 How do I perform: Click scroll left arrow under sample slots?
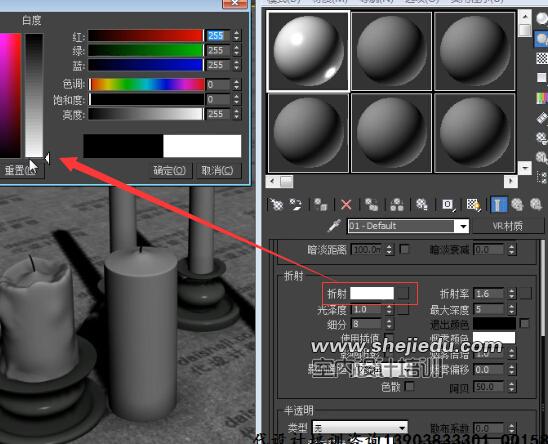point(273,181)
